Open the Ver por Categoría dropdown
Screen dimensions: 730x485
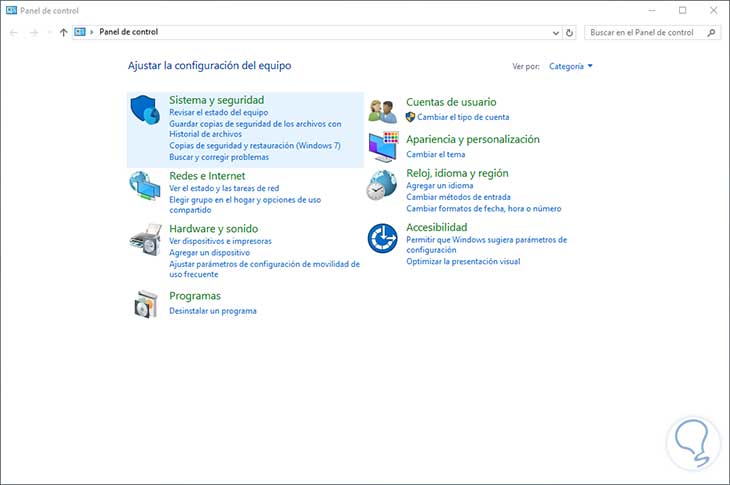click(571, 66)
